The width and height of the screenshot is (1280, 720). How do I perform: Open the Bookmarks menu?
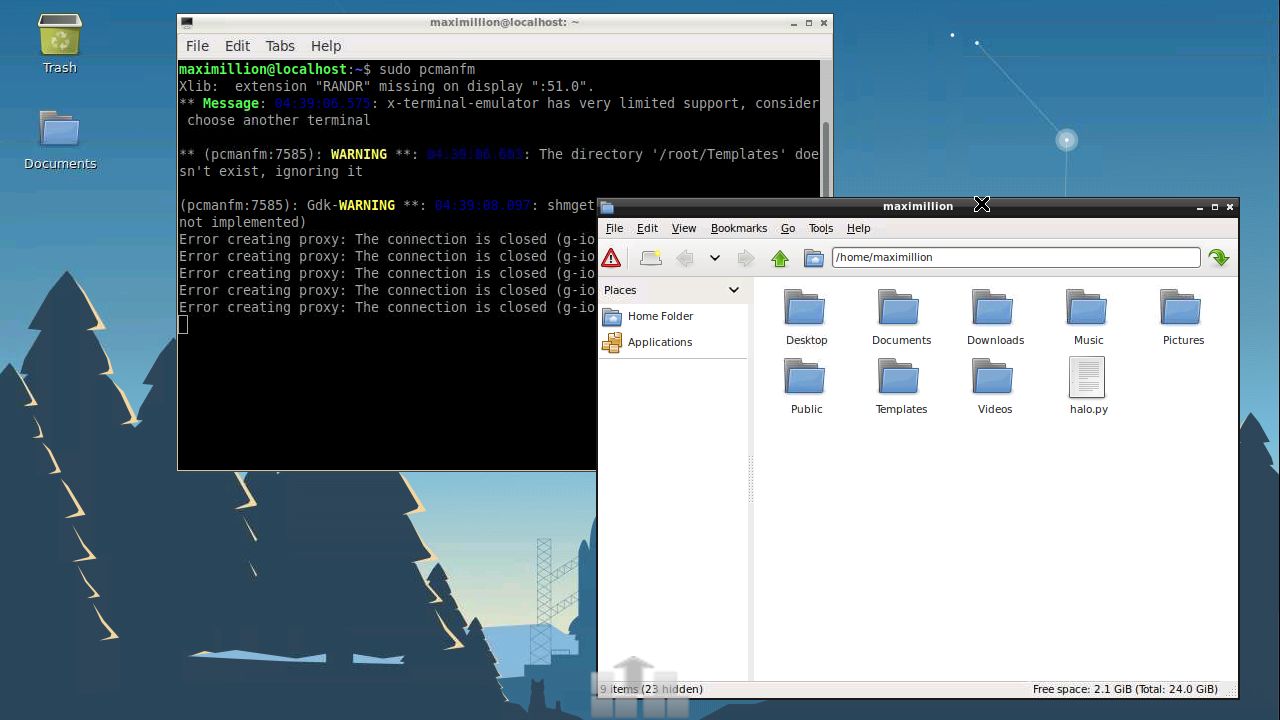739,228
